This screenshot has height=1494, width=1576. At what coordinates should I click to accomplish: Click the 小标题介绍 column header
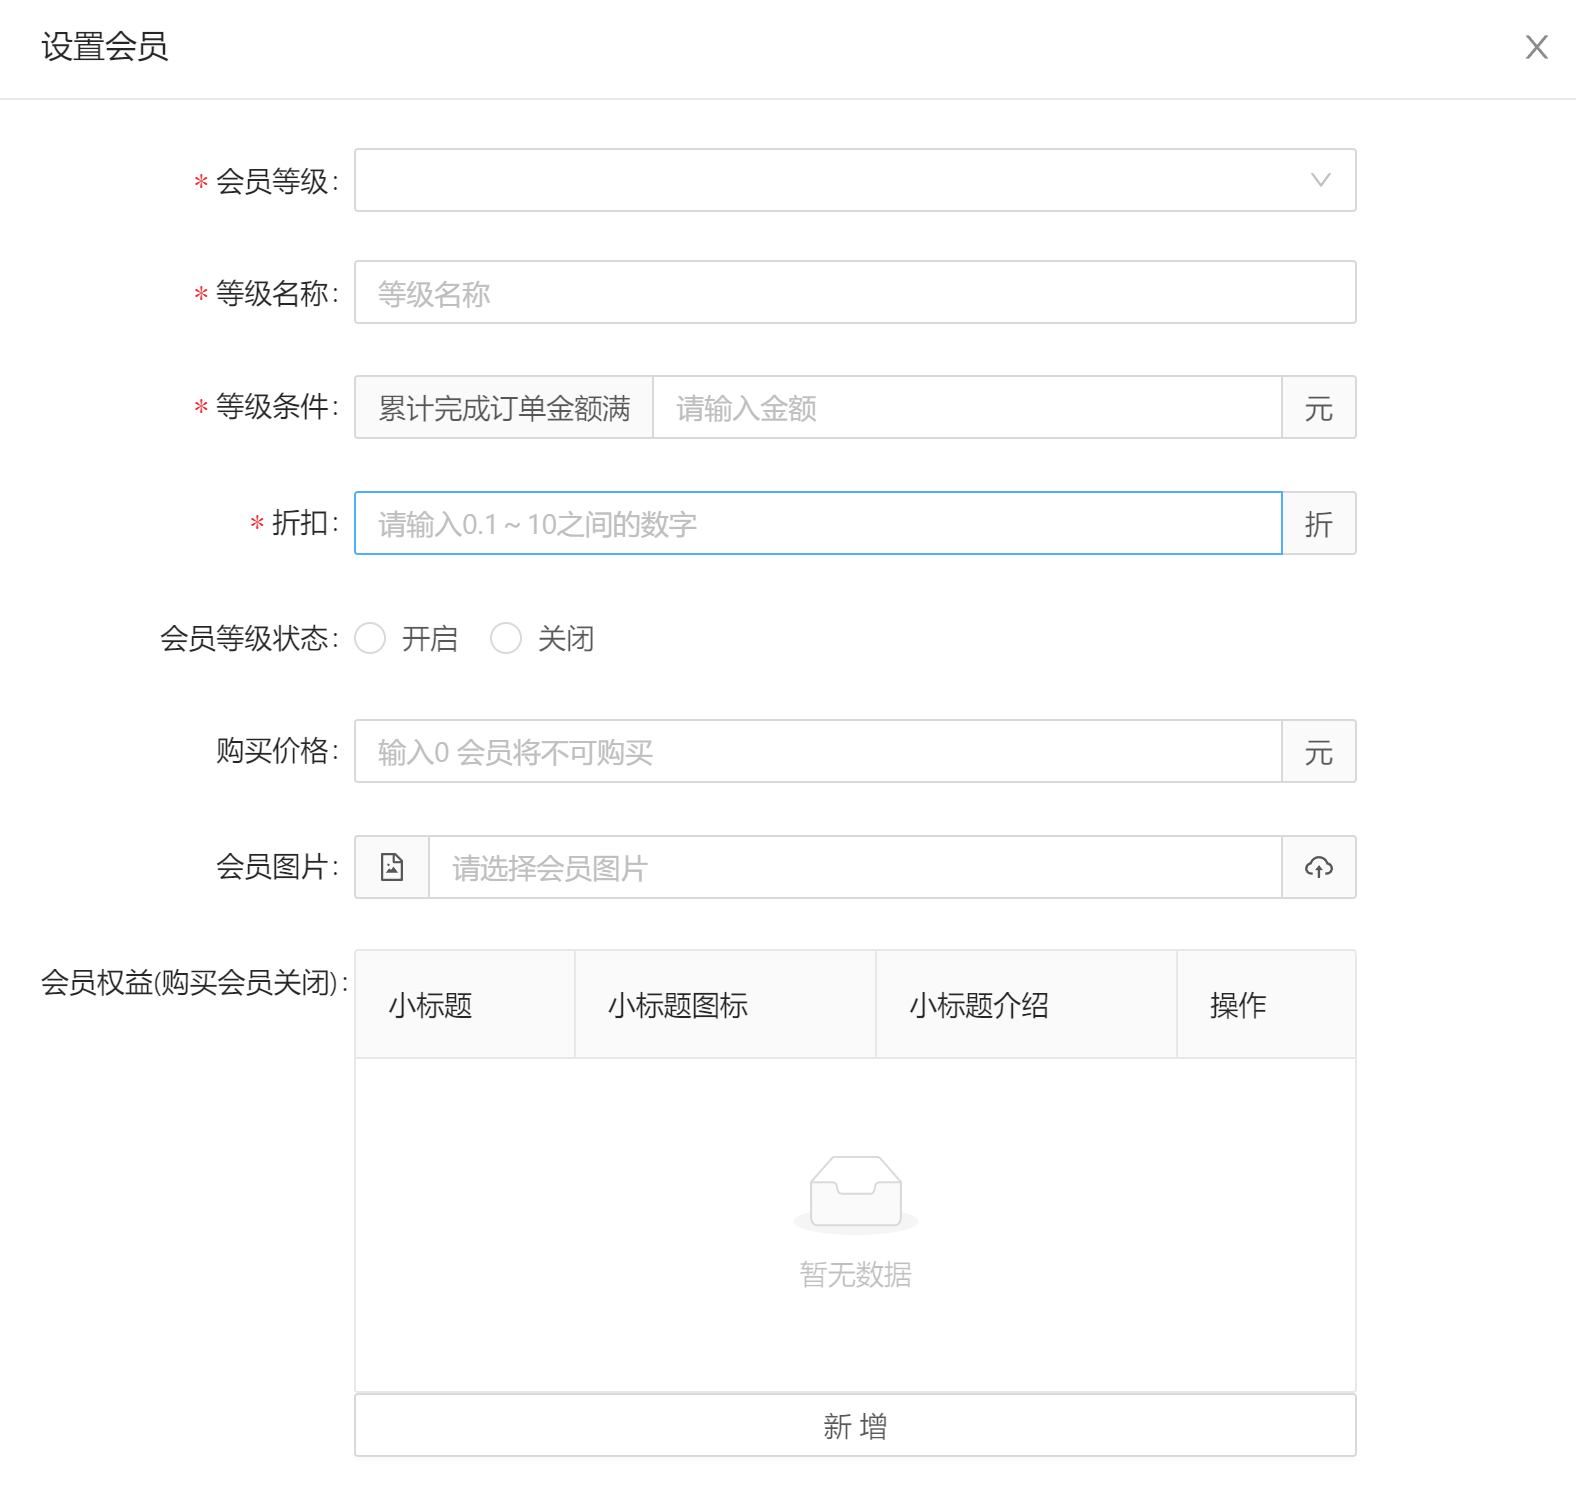[x=979, y=1005]
